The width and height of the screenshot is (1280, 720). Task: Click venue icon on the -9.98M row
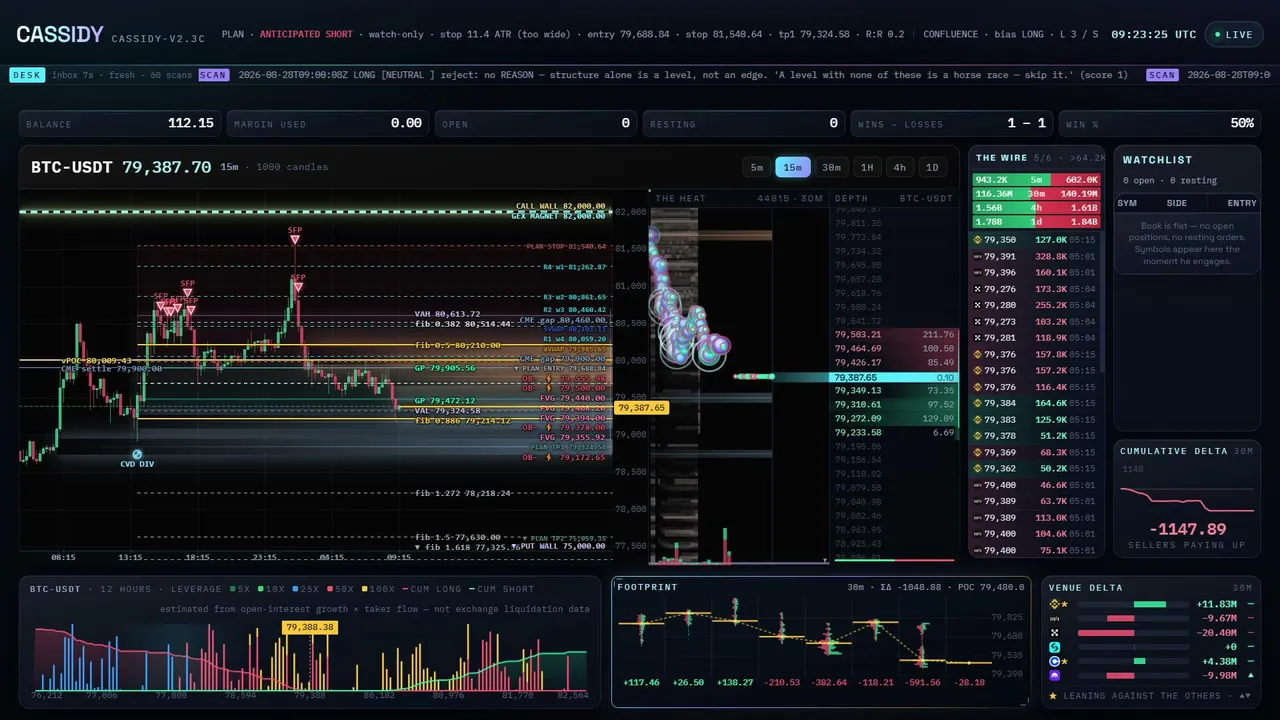[x=1054, y=676]
